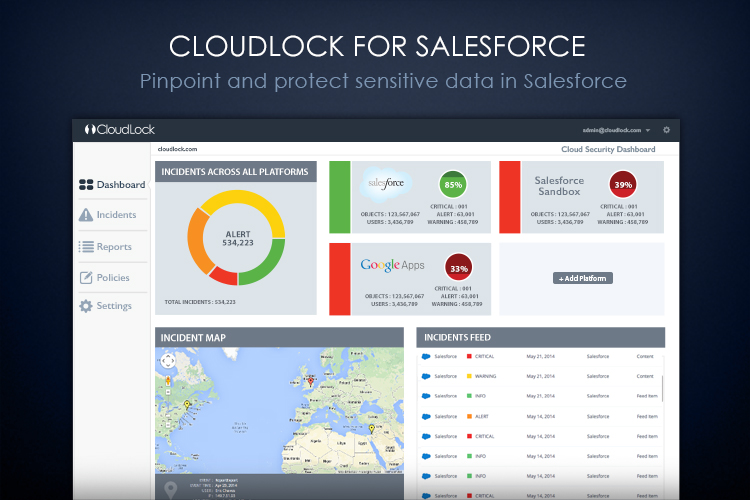Click the map pan navigation control
750x500 pixels.
pyautogui.click(x=168, y=361)
